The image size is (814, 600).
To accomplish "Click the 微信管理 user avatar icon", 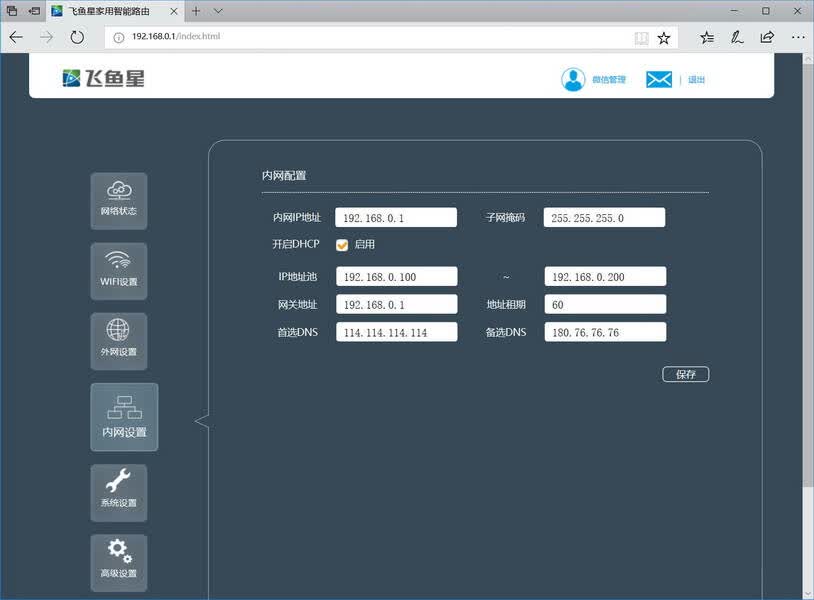I will coord(573,79).
